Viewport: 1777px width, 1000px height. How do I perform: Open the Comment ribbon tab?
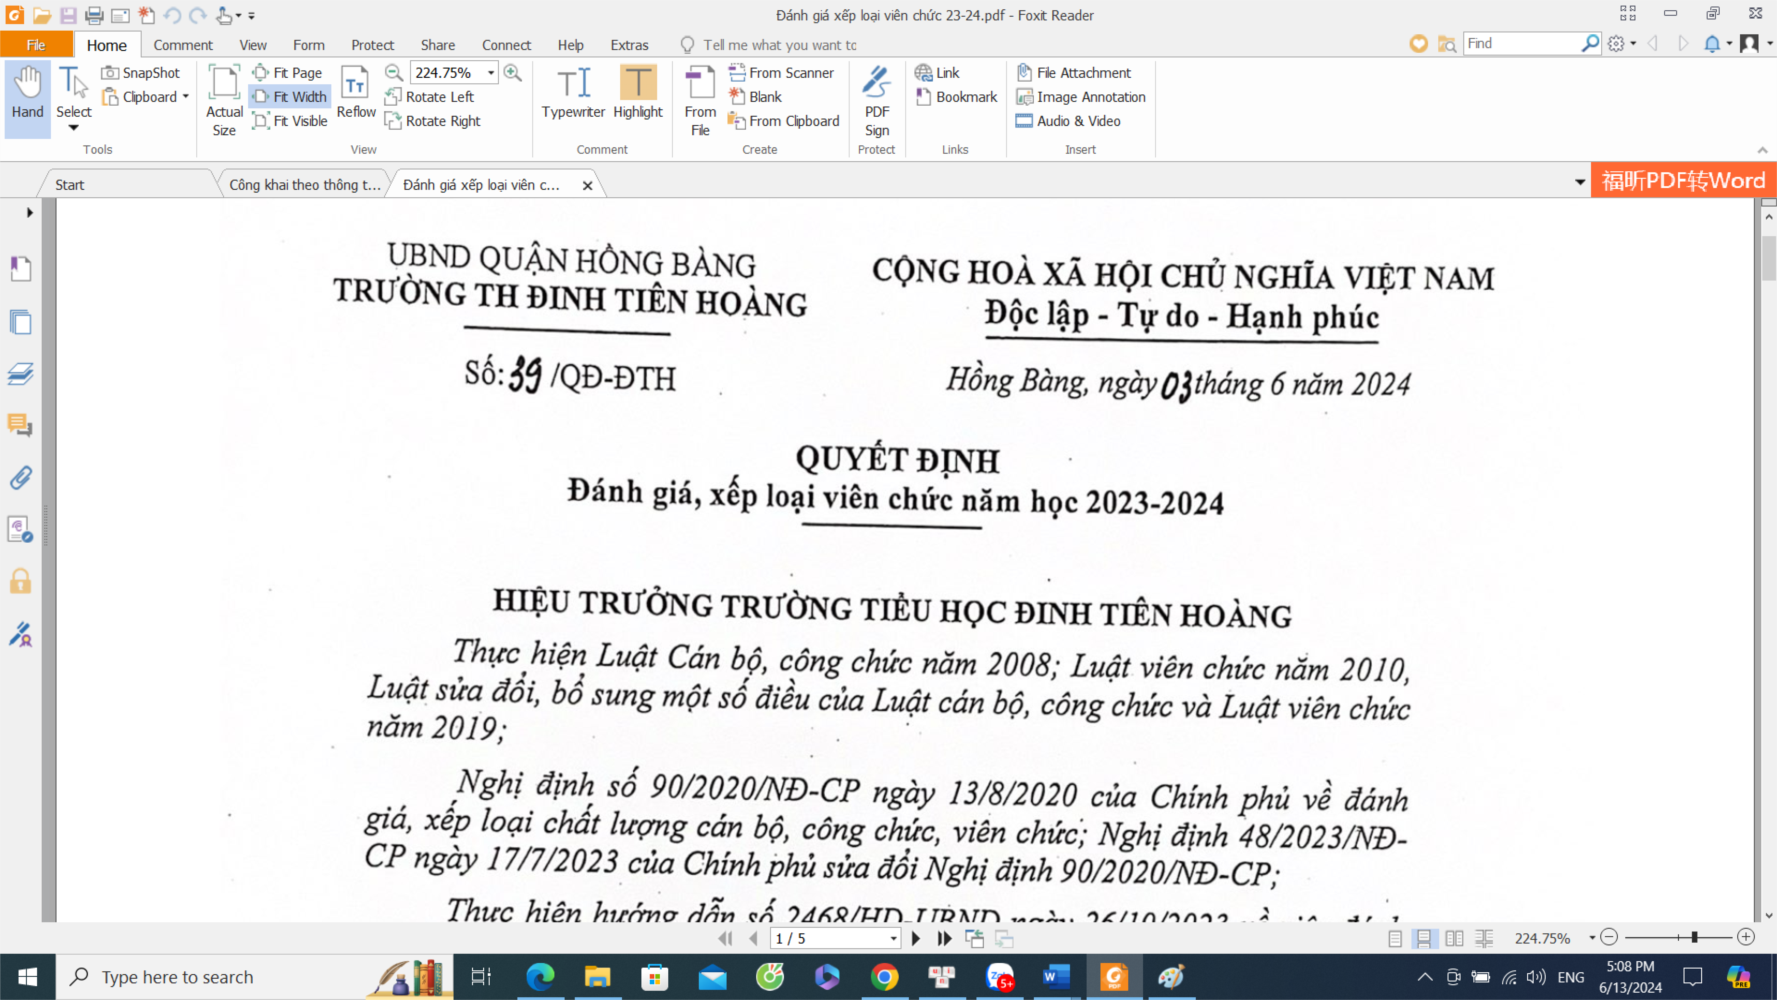point(183,45)
